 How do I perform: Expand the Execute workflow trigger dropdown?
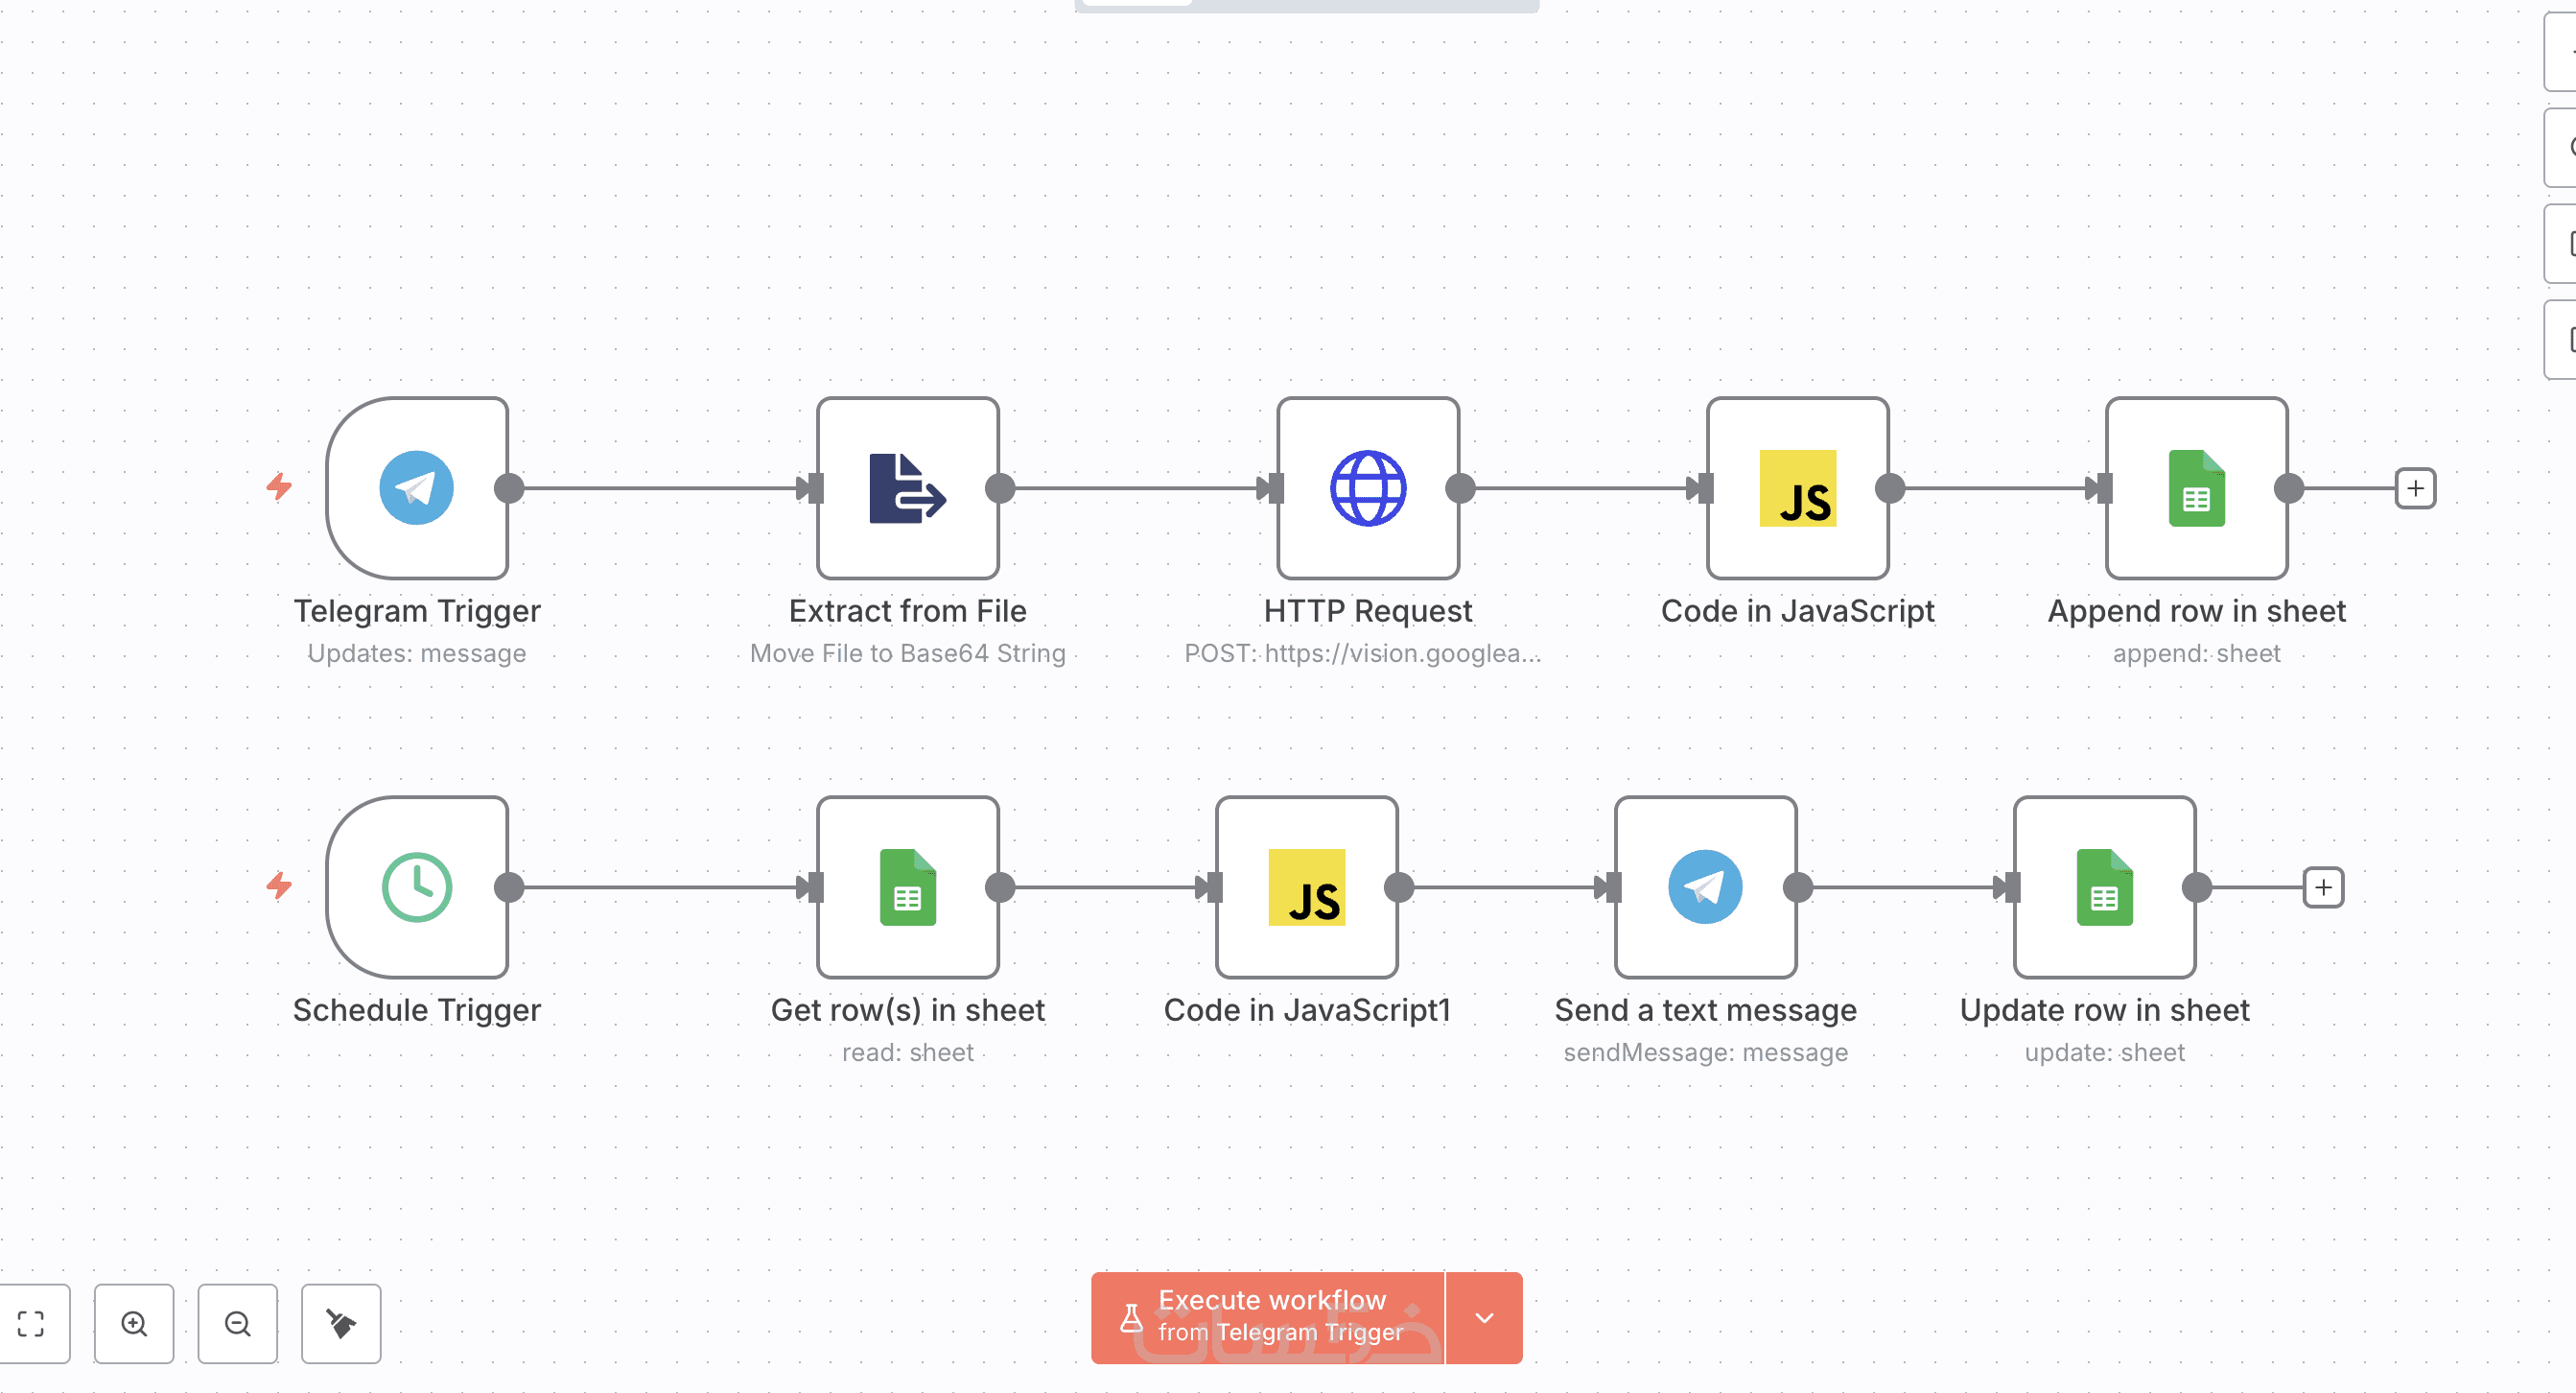(x=1484, y=1317)
